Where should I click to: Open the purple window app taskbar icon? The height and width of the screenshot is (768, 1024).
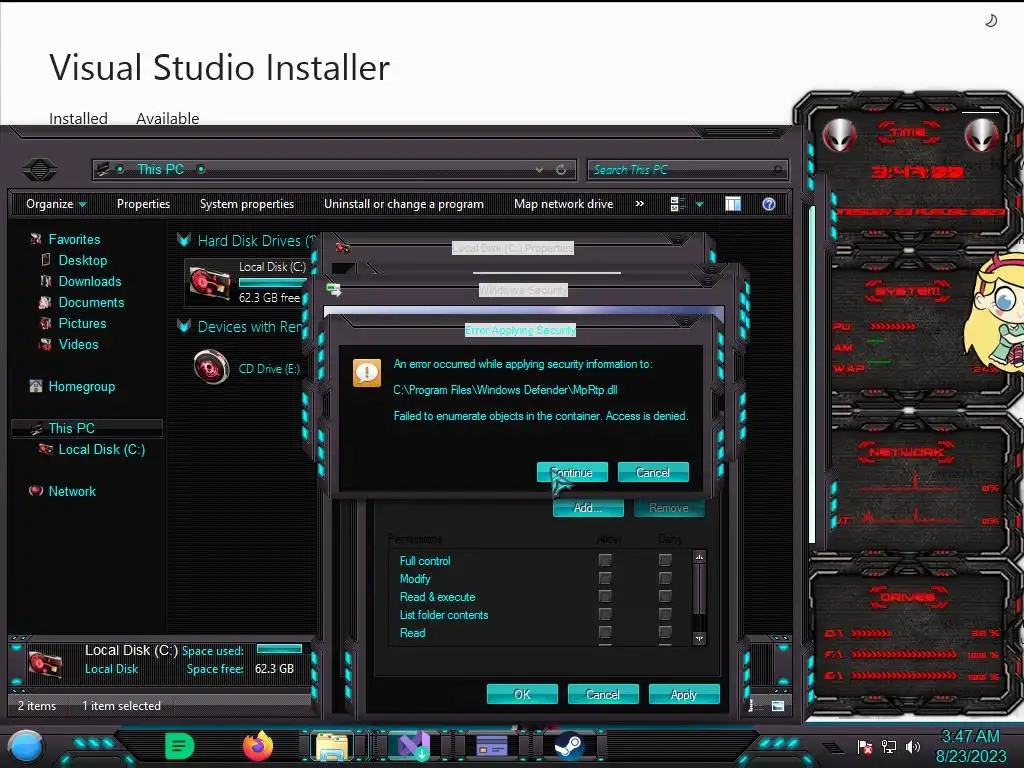click(x=492, y=746)
